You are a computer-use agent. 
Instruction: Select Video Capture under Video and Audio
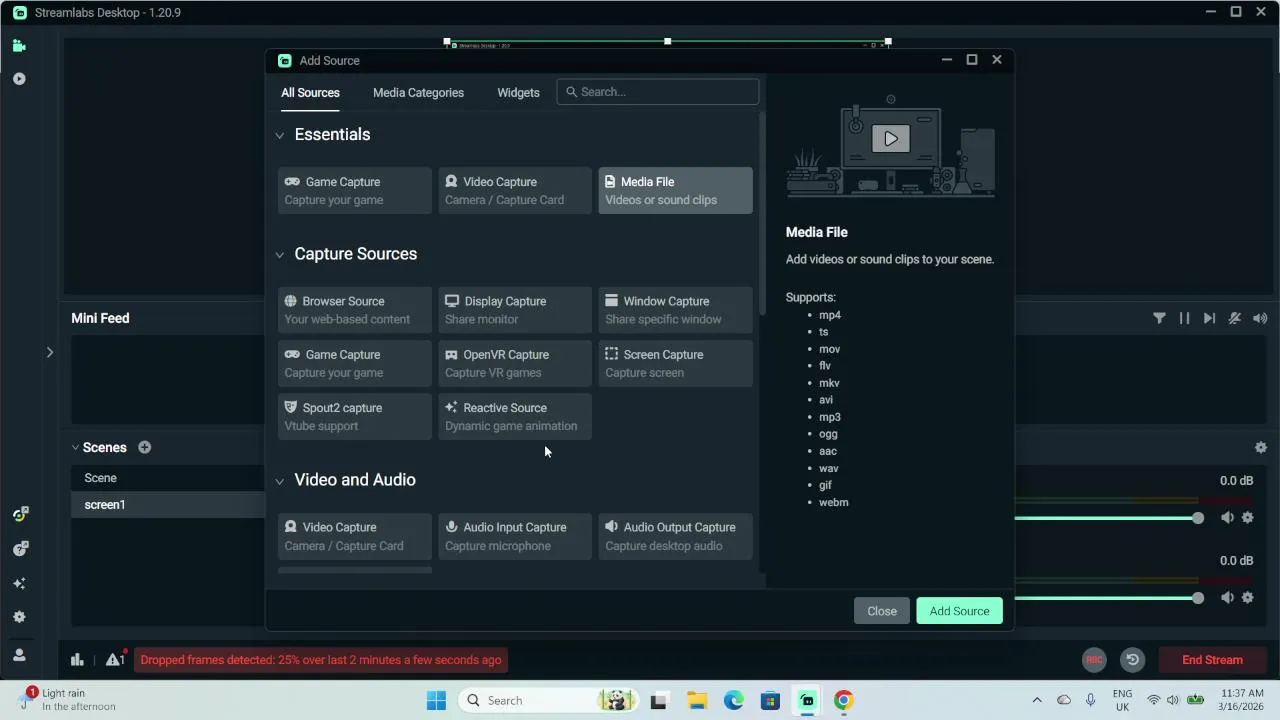pyautogui.click(x=355, y=536)
